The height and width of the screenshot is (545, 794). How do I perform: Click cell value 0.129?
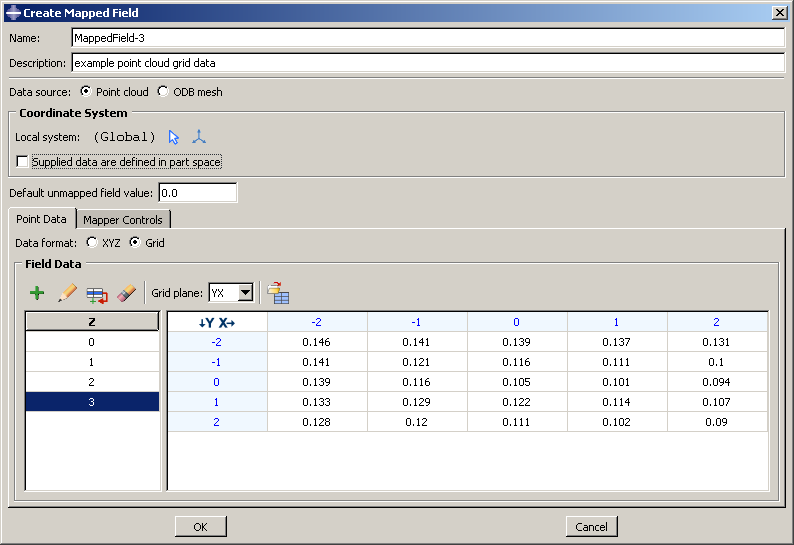pyautogui.click(x=416, y=402)
